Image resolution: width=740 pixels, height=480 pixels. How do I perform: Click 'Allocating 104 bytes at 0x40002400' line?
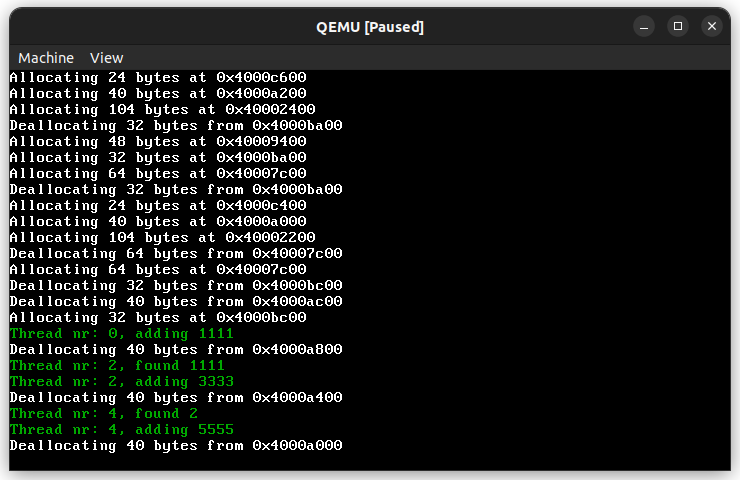[x=162, y=110]
